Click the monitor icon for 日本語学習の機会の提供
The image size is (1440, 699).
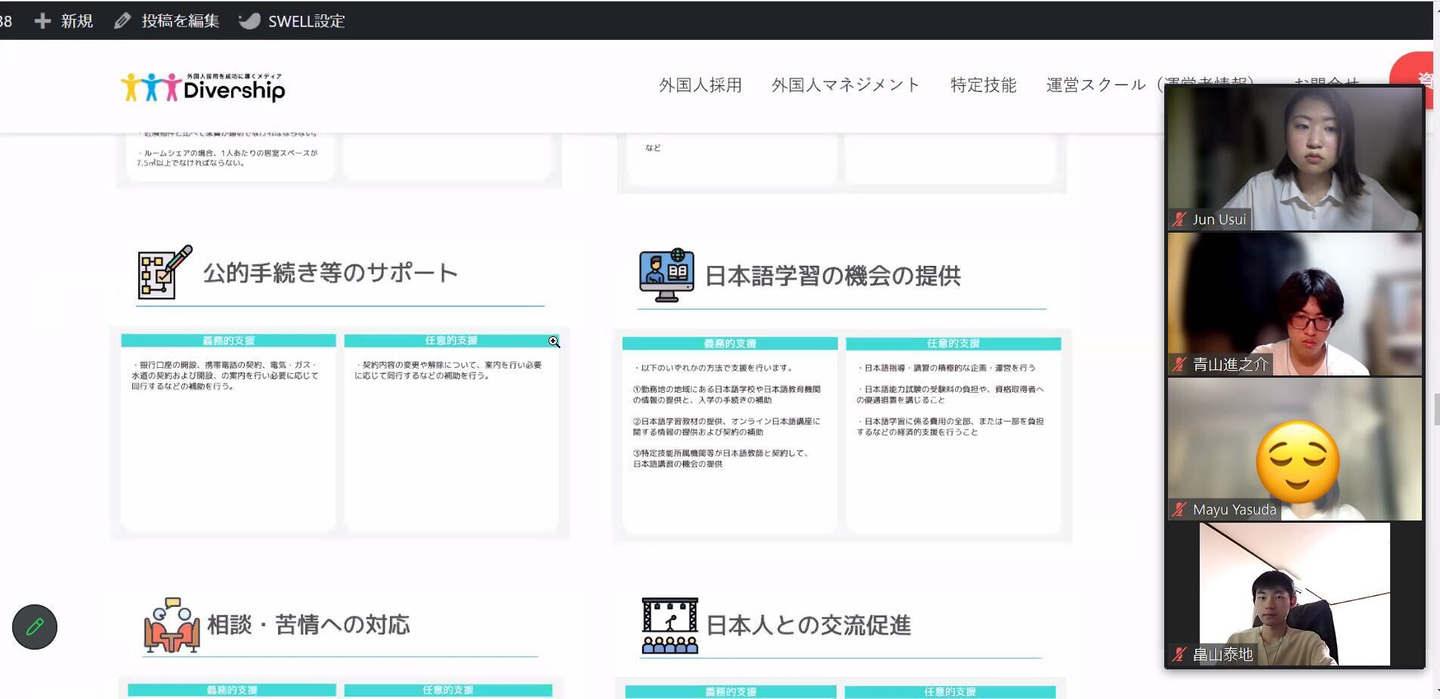point(667,275)
